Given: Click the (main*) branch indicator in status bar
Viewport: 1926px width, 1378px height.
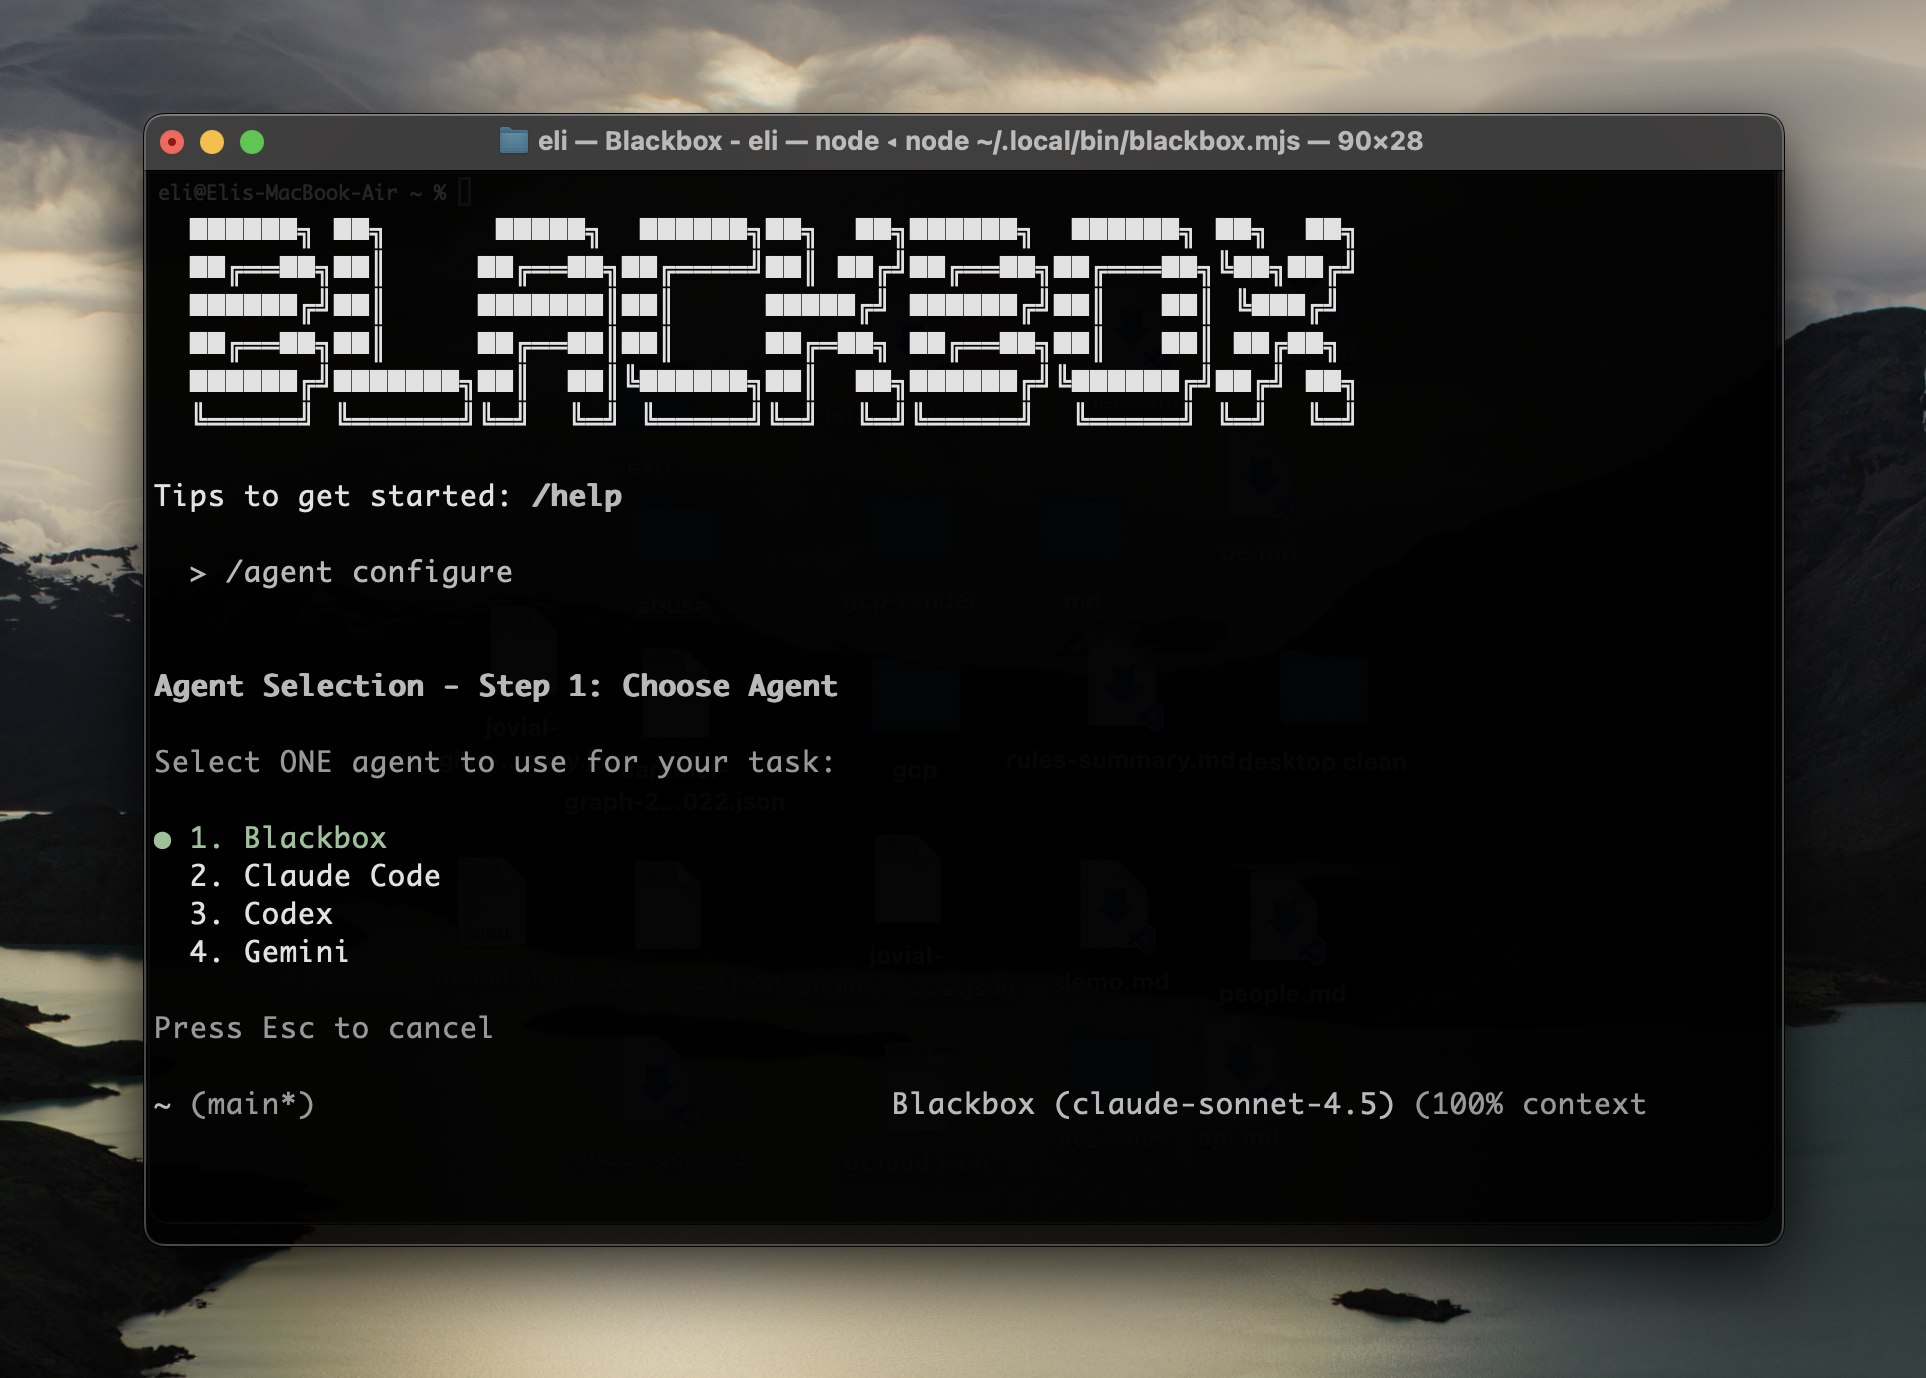Looking at the screenshot, I should click(252, 1105).
